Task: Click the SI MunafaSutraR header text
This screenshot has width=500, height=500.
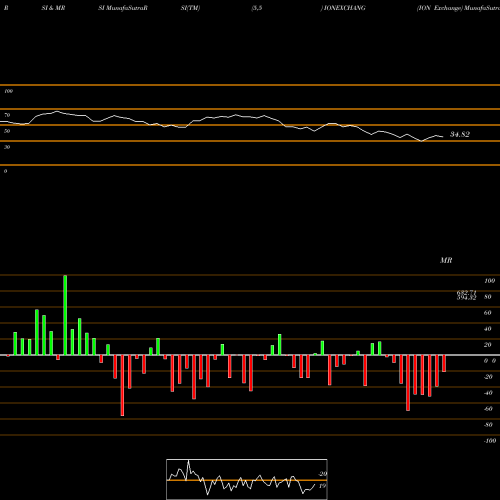Action: coord(123,8)
